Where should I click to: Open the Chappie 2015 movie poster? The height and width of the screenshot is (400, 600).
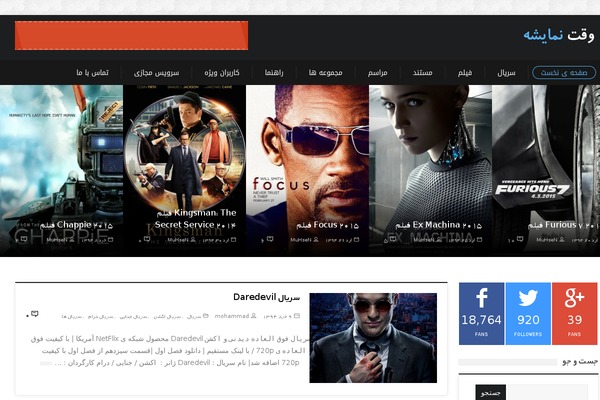[61, 170]
